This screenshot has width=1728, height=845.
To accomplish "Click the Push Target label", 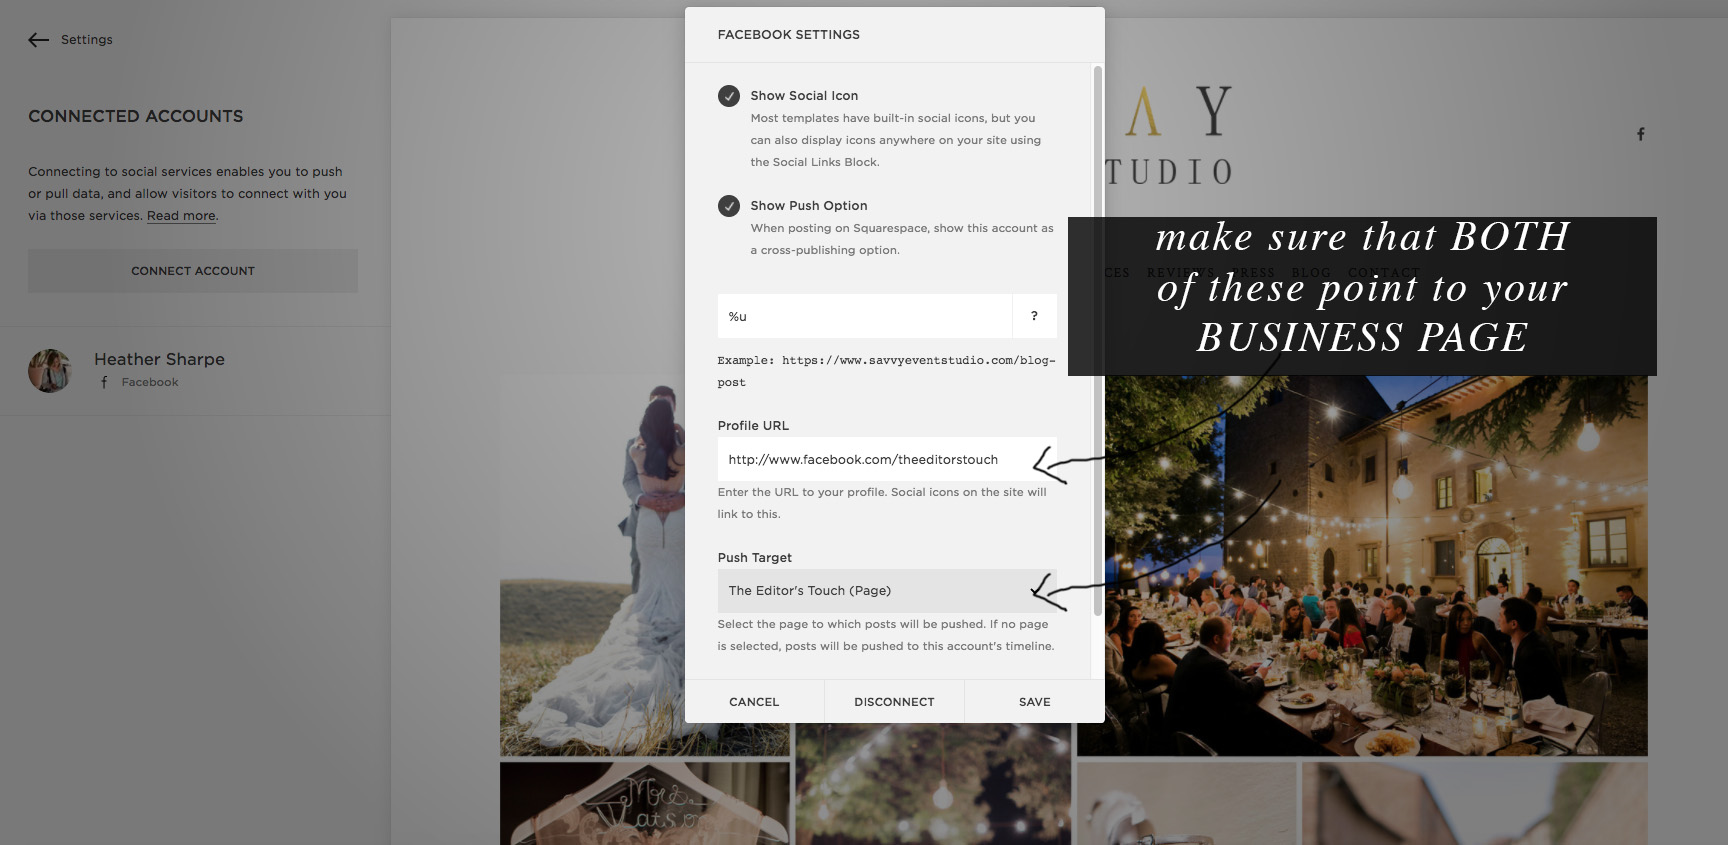I will point(754,558).
